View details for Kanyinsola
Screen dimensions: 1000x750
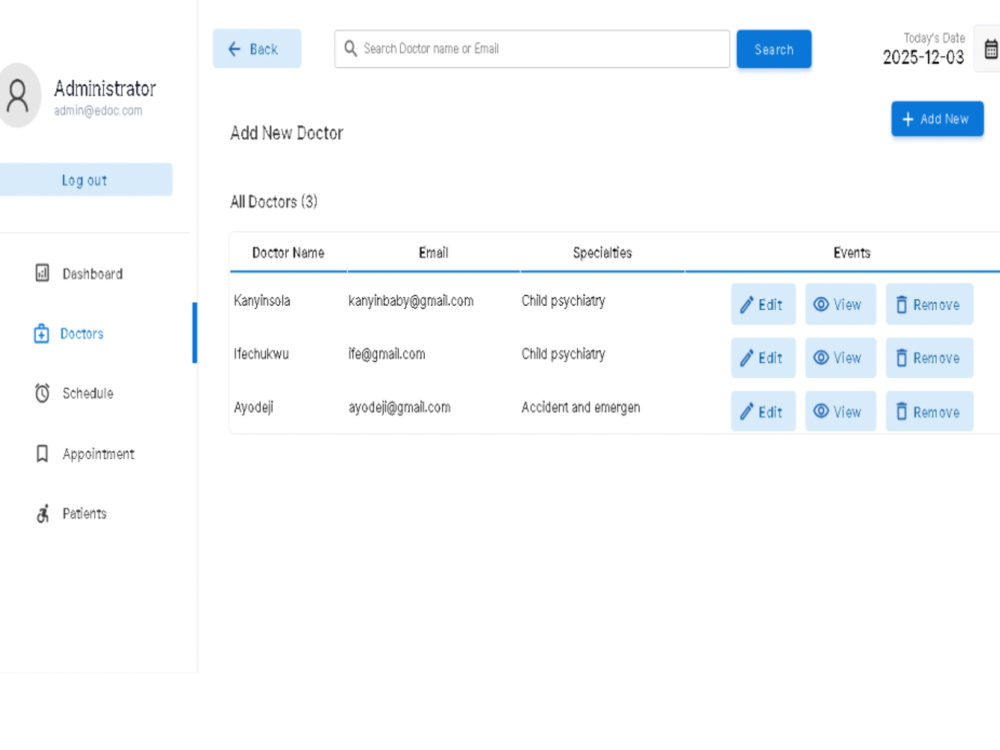pyautogui.click(x=840, y=304)
